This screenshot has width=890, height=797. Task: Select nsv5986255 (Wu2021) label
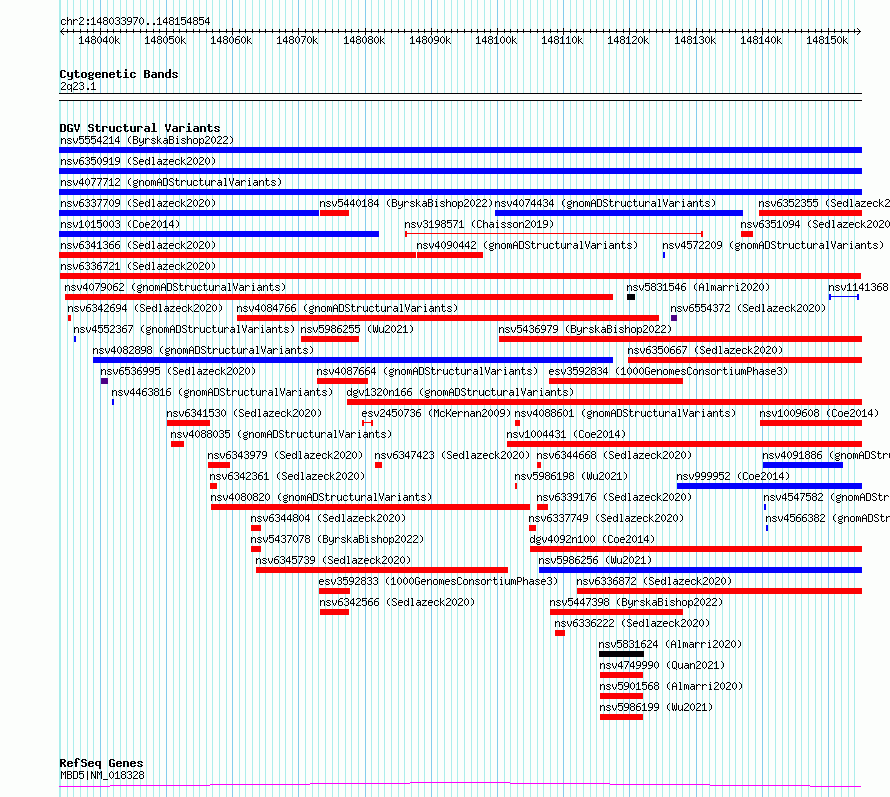coord(358,329)
